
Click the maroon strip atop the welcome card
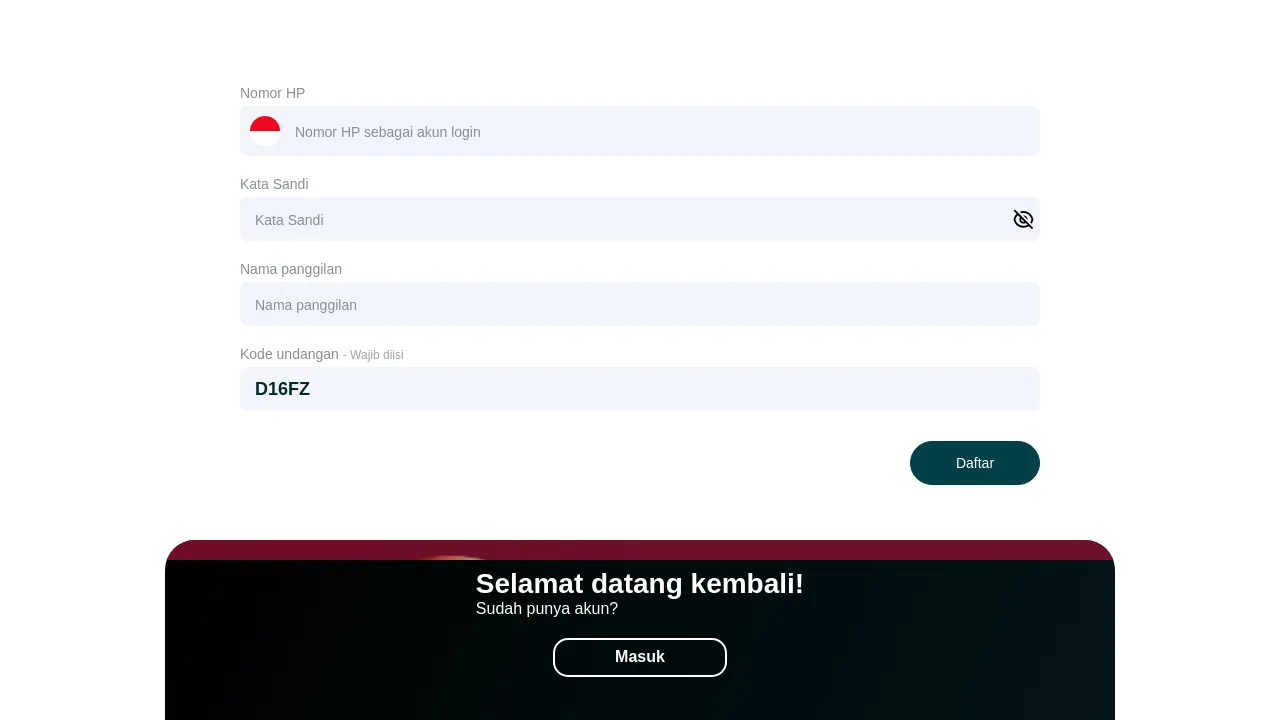point(640,550)
